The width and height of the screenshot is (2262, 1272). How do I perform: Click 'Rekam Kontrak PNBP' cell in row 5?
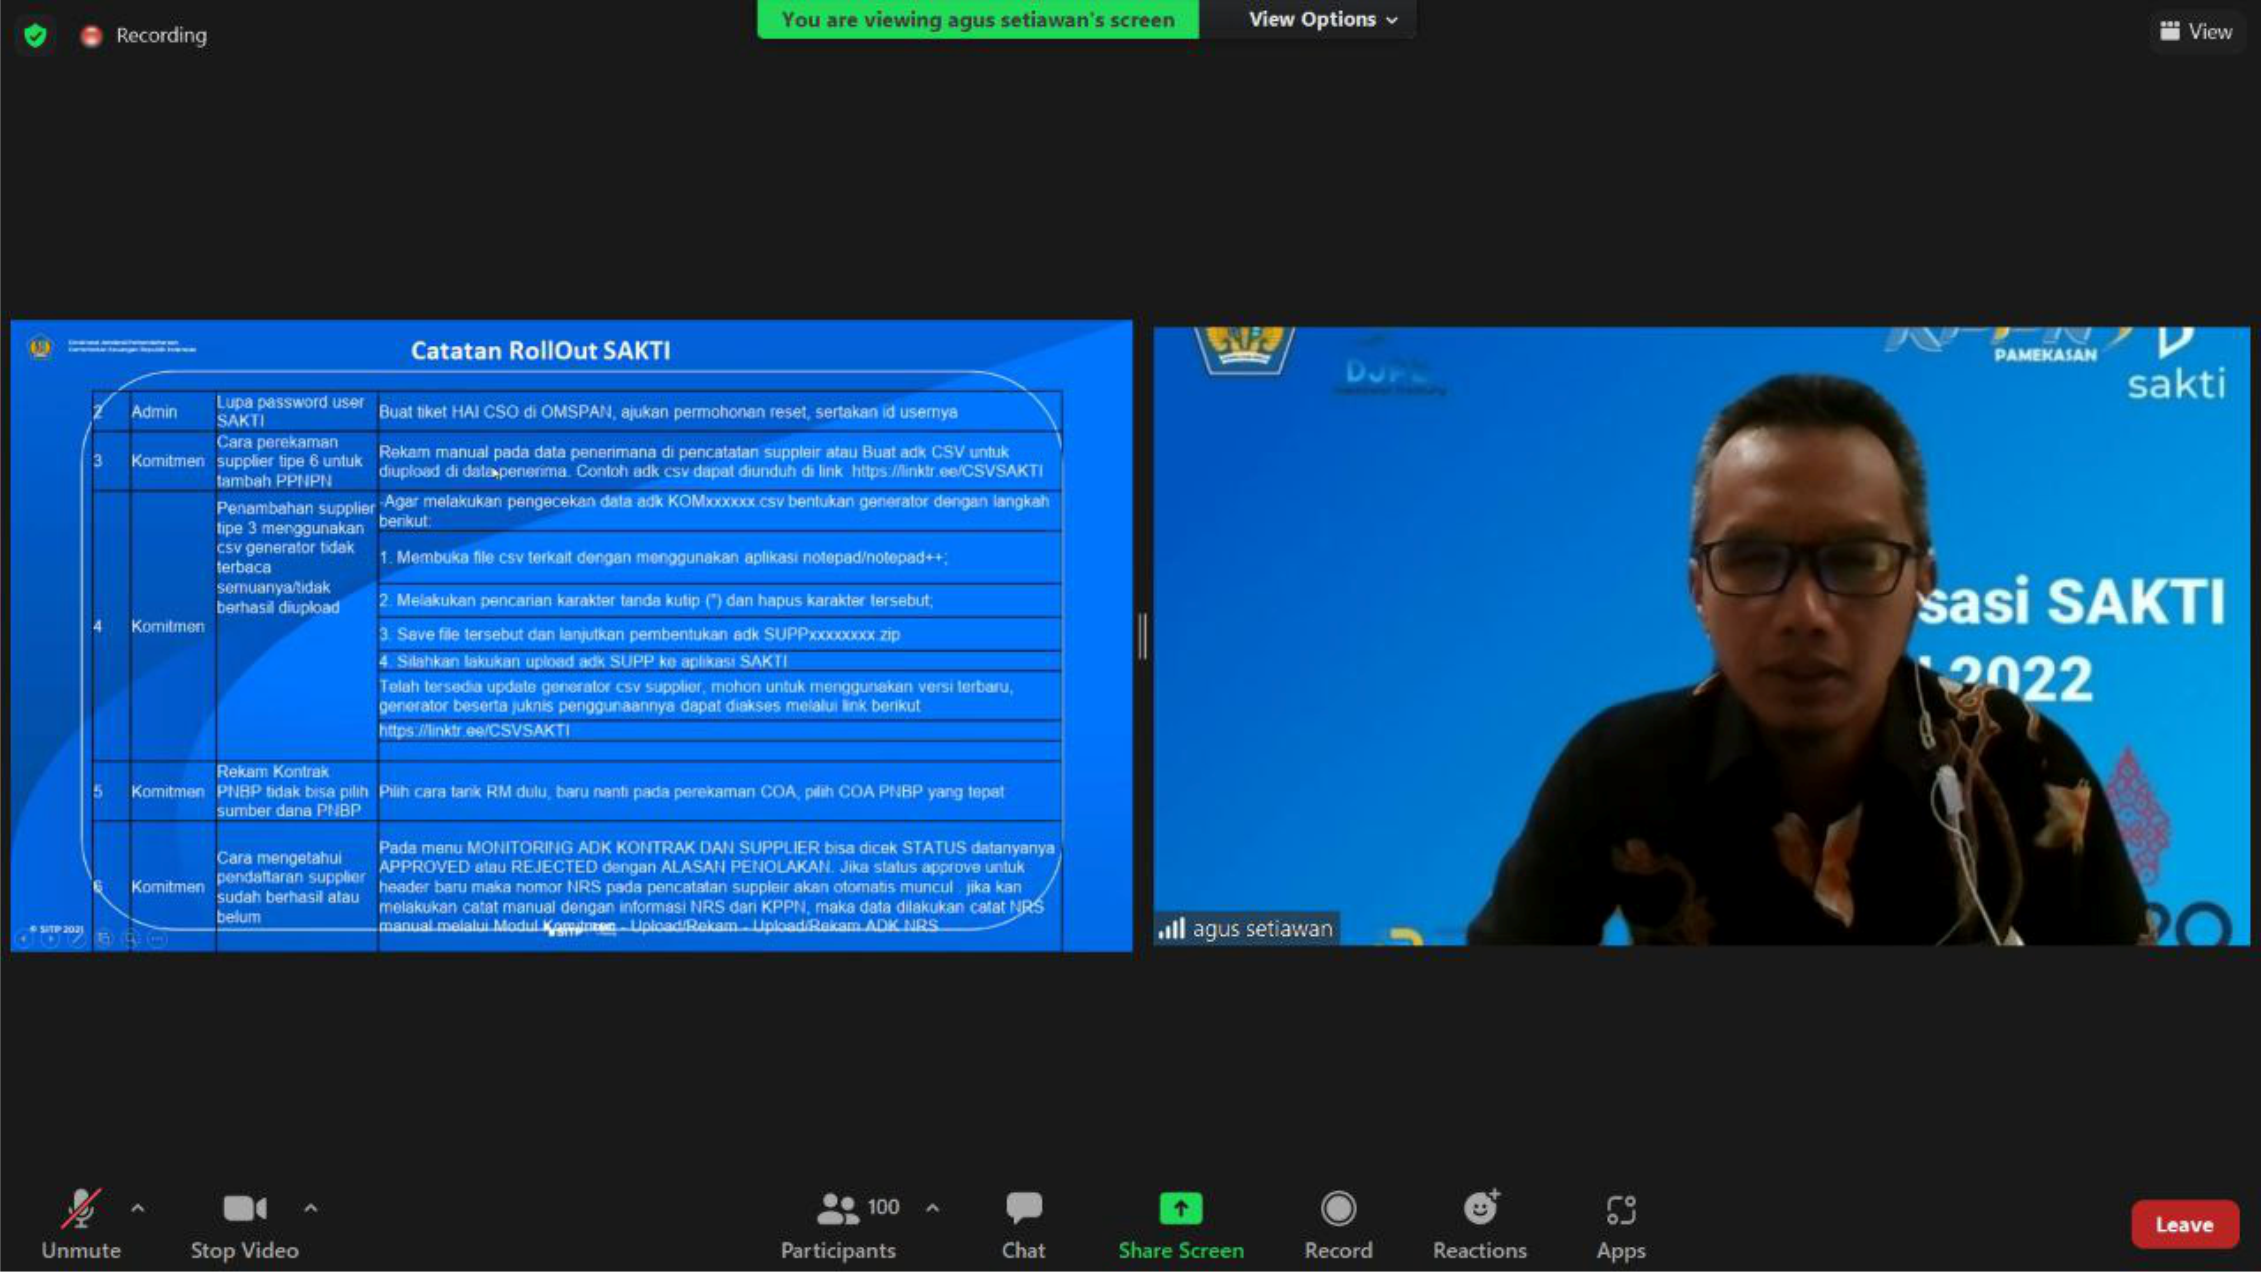click(296, 791)
